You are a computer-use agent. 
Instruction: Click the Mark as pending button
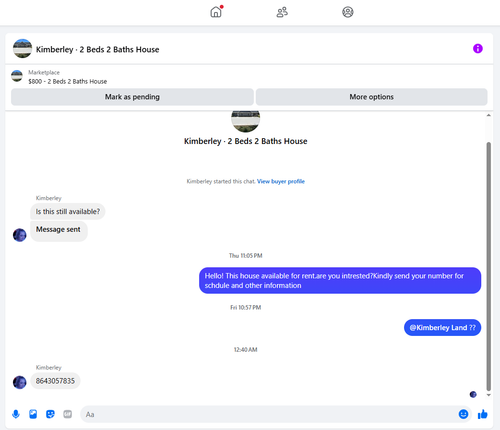point(132,97)
